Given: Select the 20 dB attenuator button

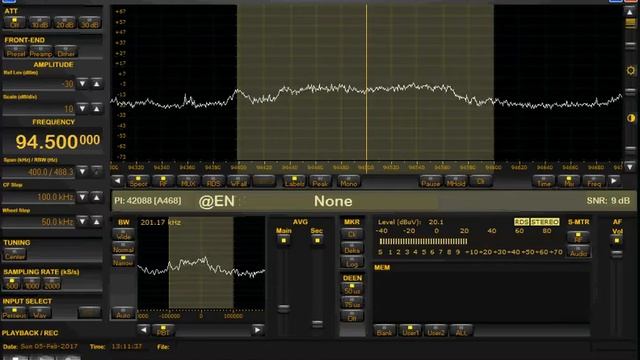Looking at the screenshot, I should (65, 23).
